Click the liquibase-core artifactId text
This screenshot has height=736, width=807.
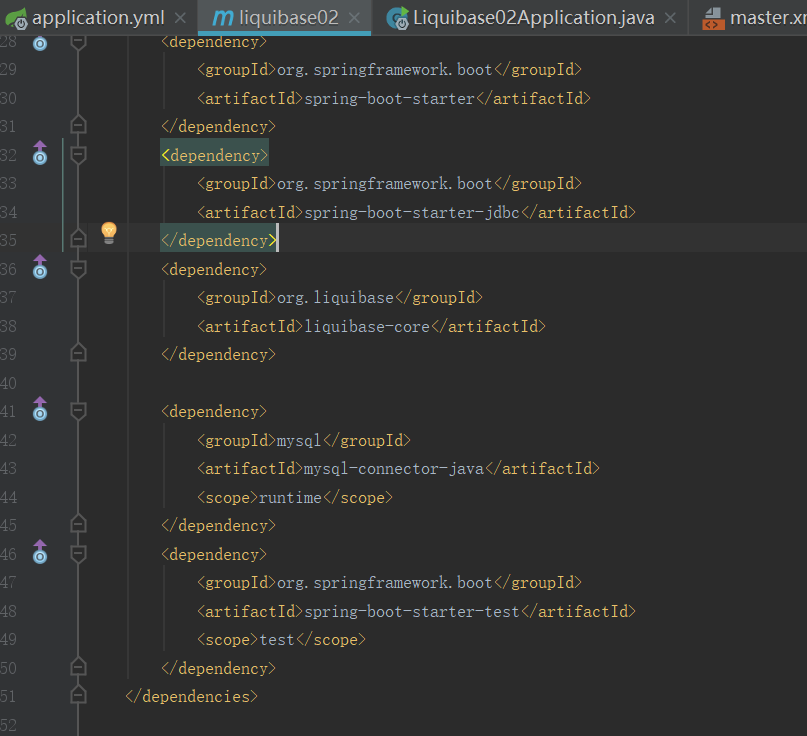pyautogui.click(x=367, y=326)
